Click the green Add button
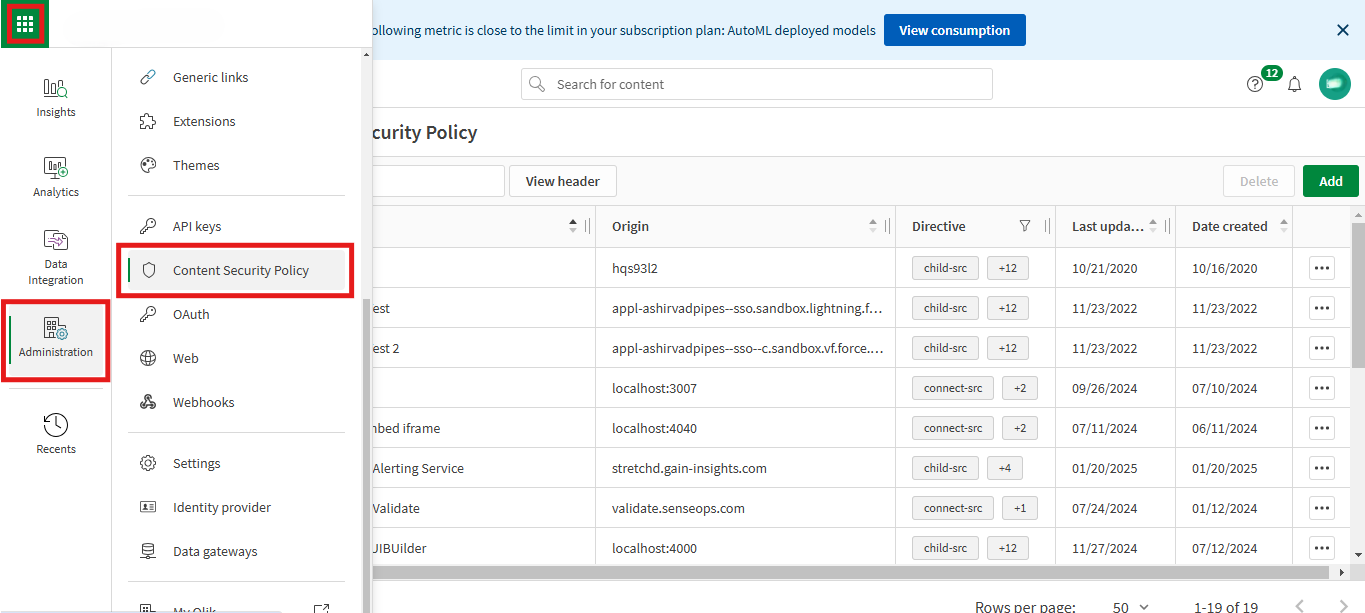Screen dimensions: 1365x613 pyautogui.click(x=1330, y=181)
